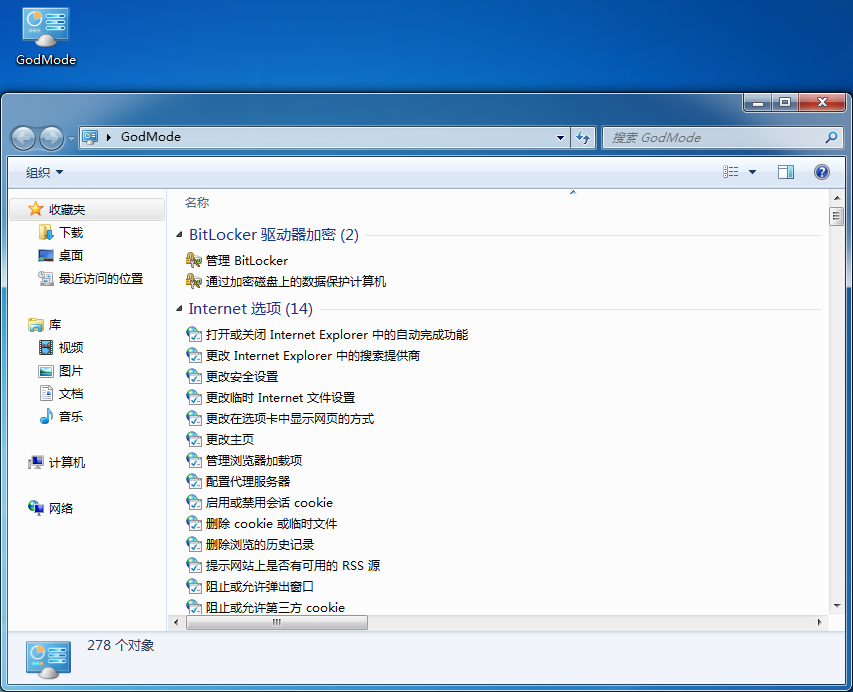Maximize the GodMode window

coord(784,102)
